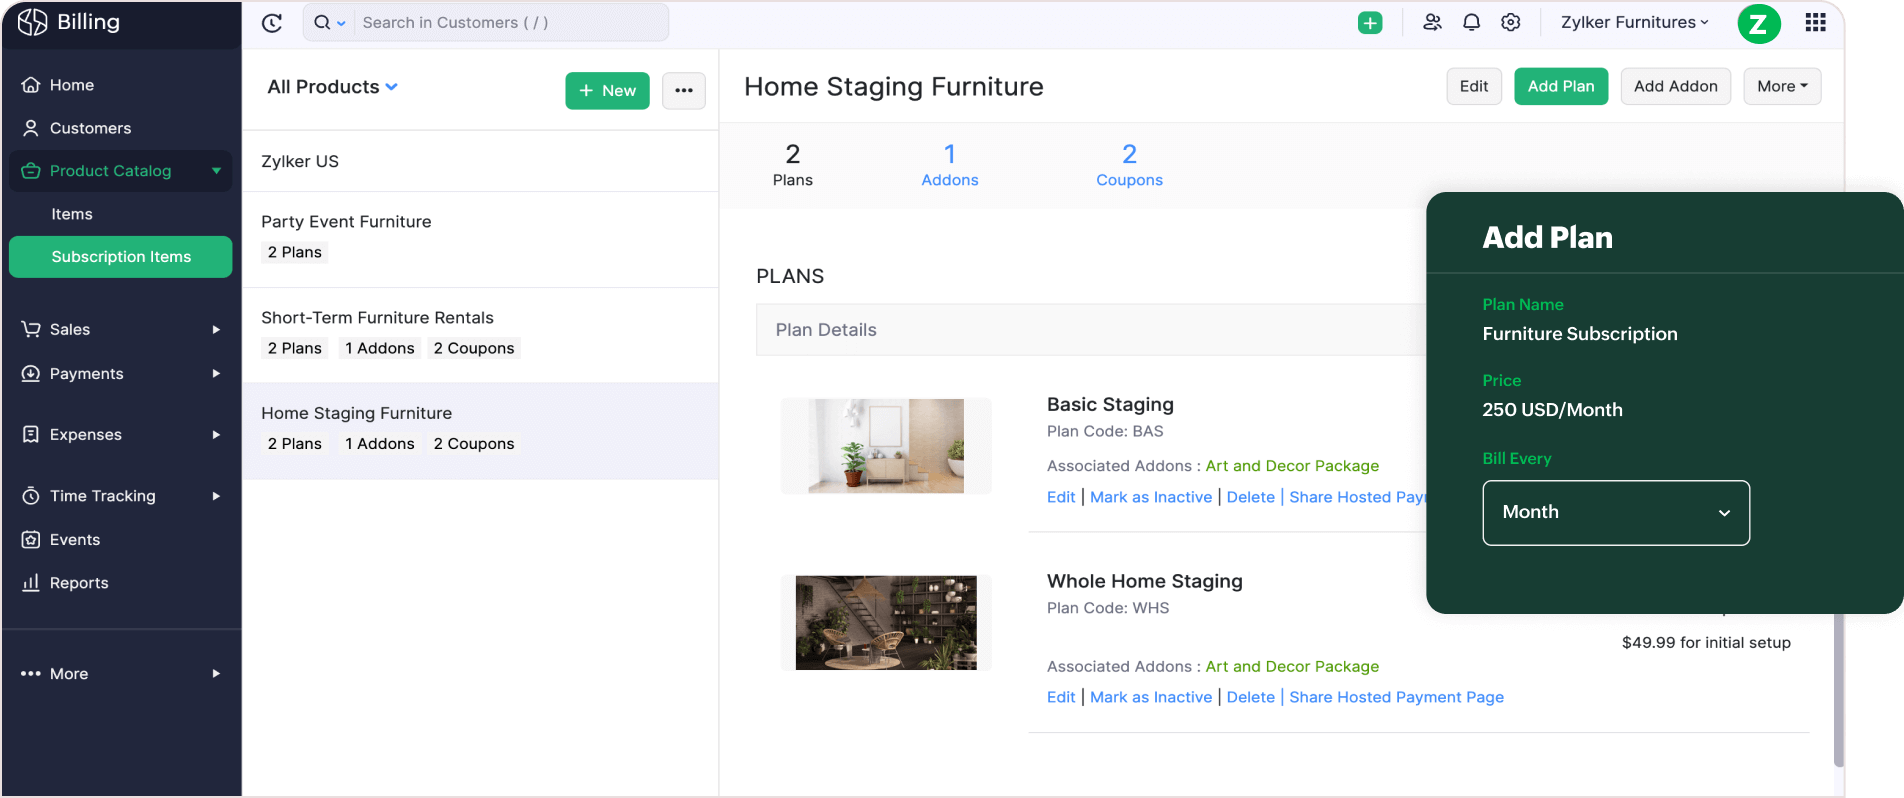Image resolution: width=1904 pixels, height=798 pixels.
Task: Click the Whole Home Staging thumbnail image
Action: pos(886,622)
